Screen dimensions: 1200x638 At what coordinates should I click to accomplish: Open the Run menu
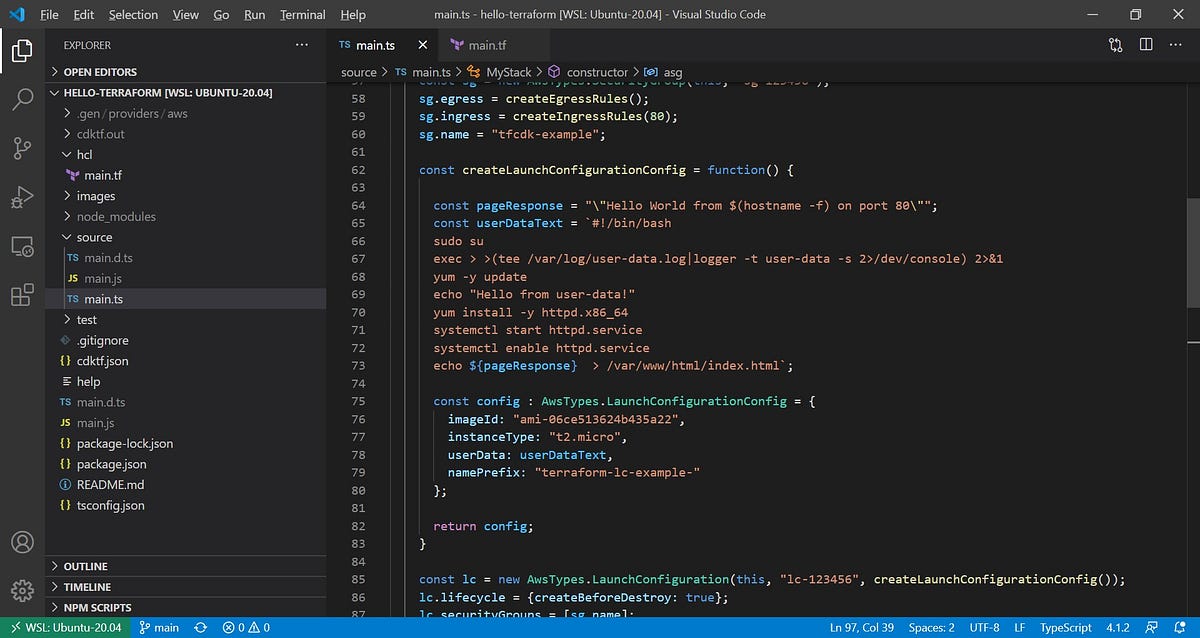click(x=255, y=15)
